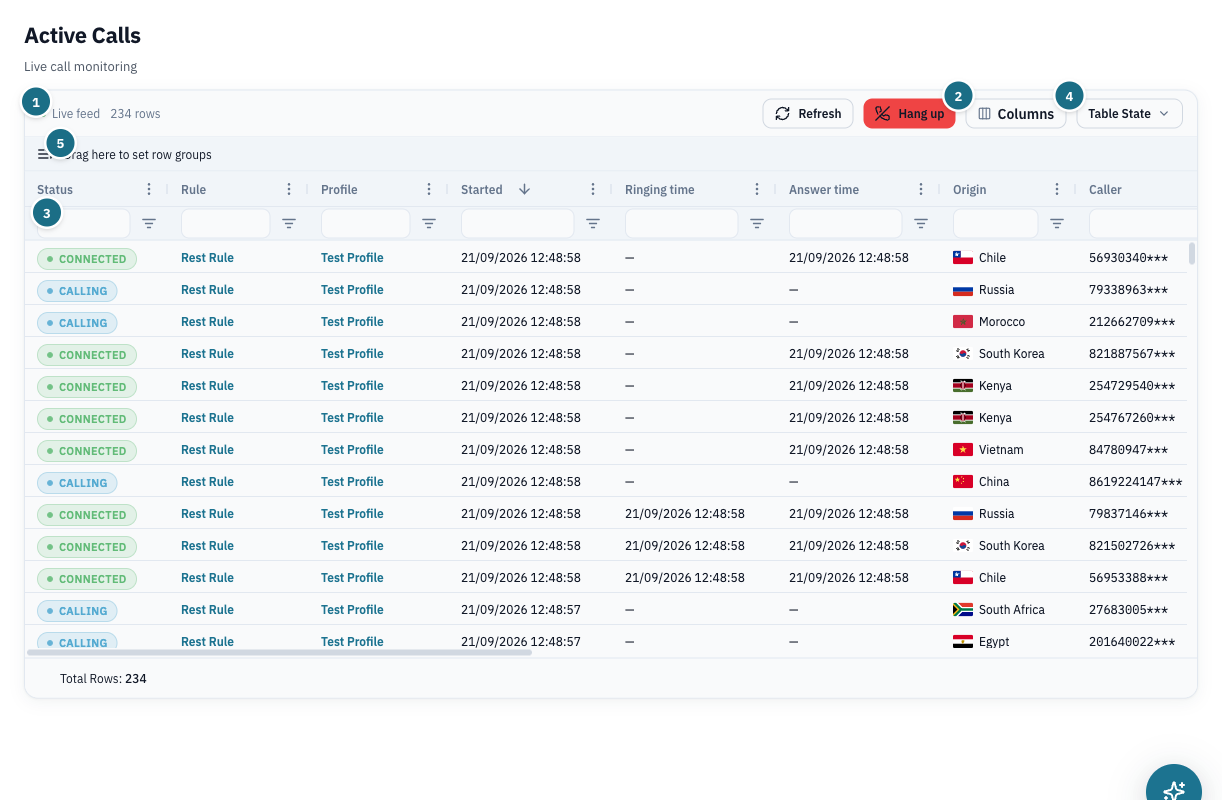The height and width of the screenshot is (800, 1222).
Task: Click the Profile filter funnel icon
Action: coord(429,223)
